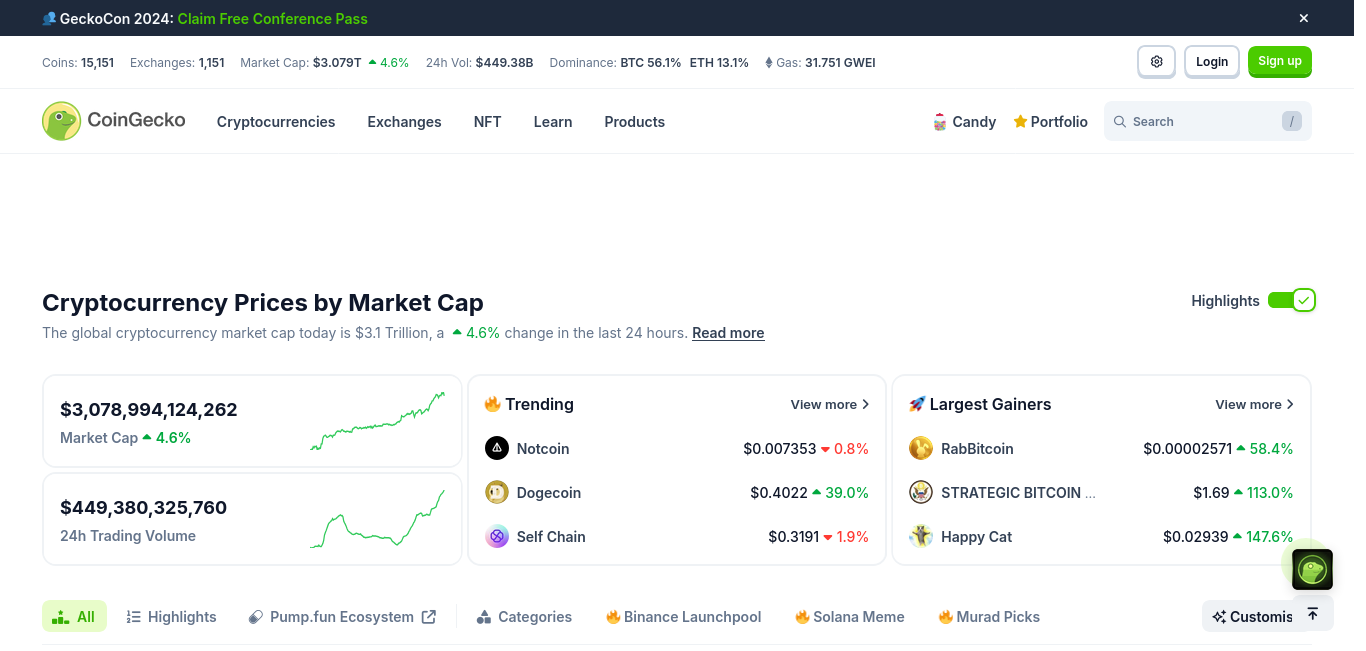Turn off the Highlights toggle switch
This screenshot has height=651, width=1366.
[1291, 300]
